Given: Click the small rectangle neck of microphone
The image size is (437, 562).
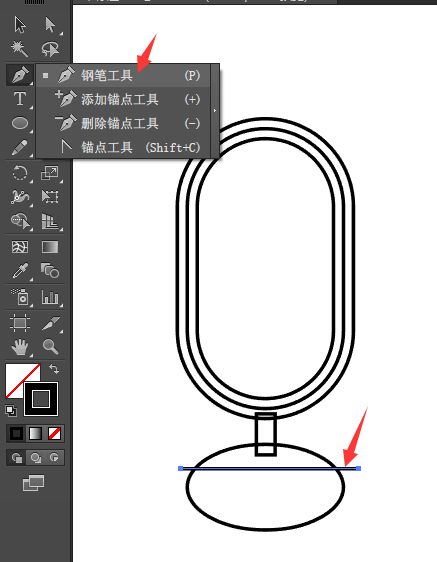Looking at the screenshot, I should pos(266,434).
